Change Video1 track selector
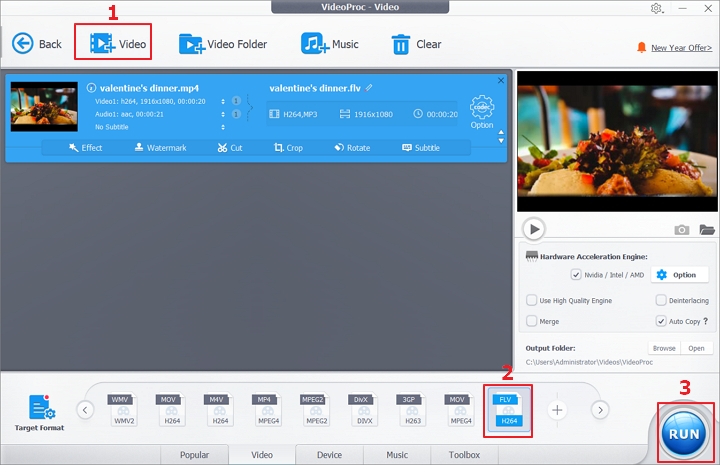 pyautogui.click(x=223, y=101)
